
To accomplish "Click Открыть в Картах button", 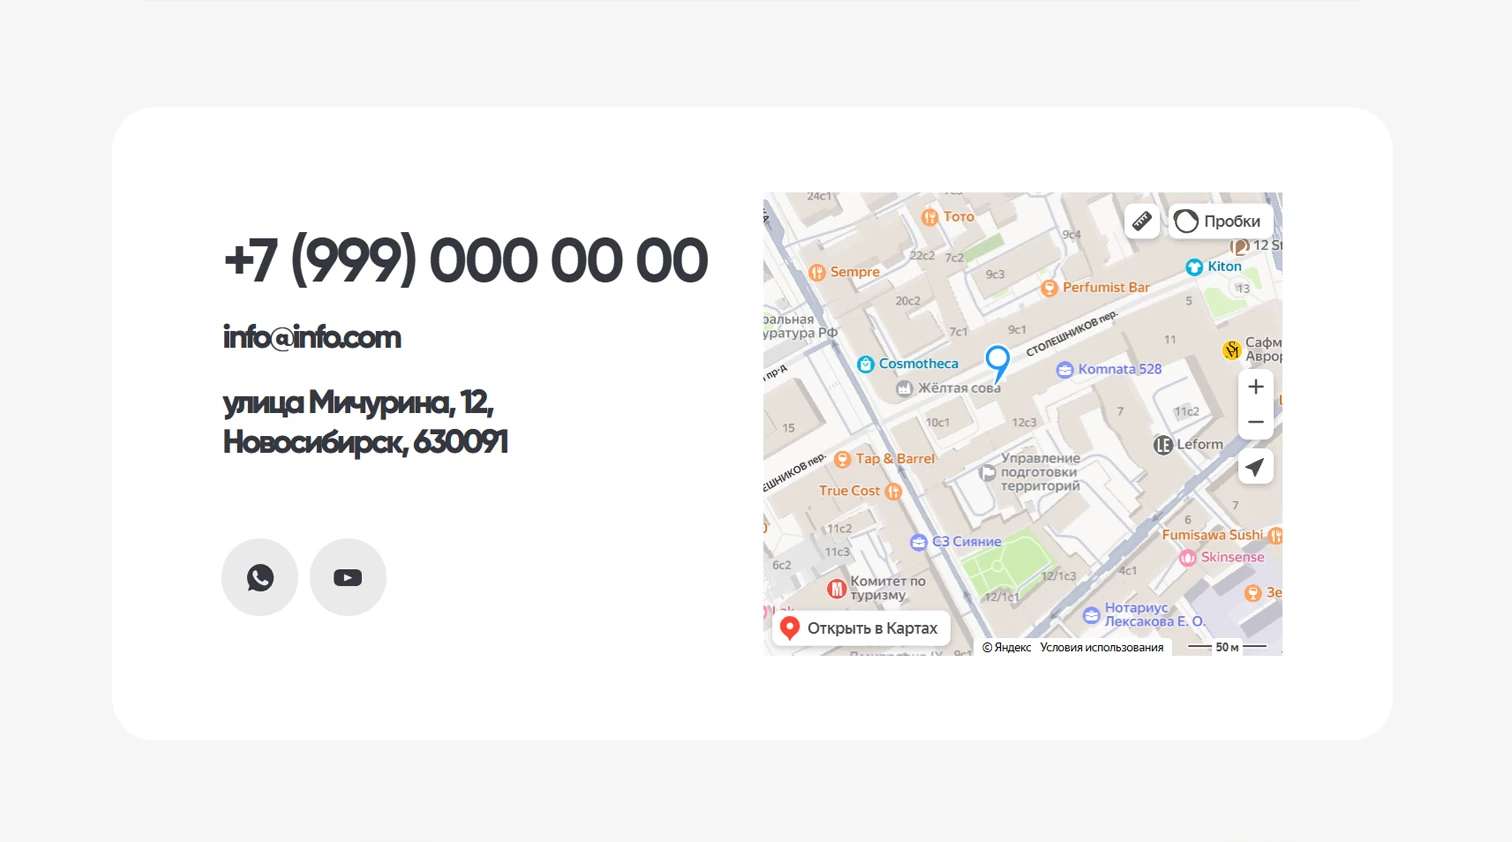I will [x=861, y=628].
